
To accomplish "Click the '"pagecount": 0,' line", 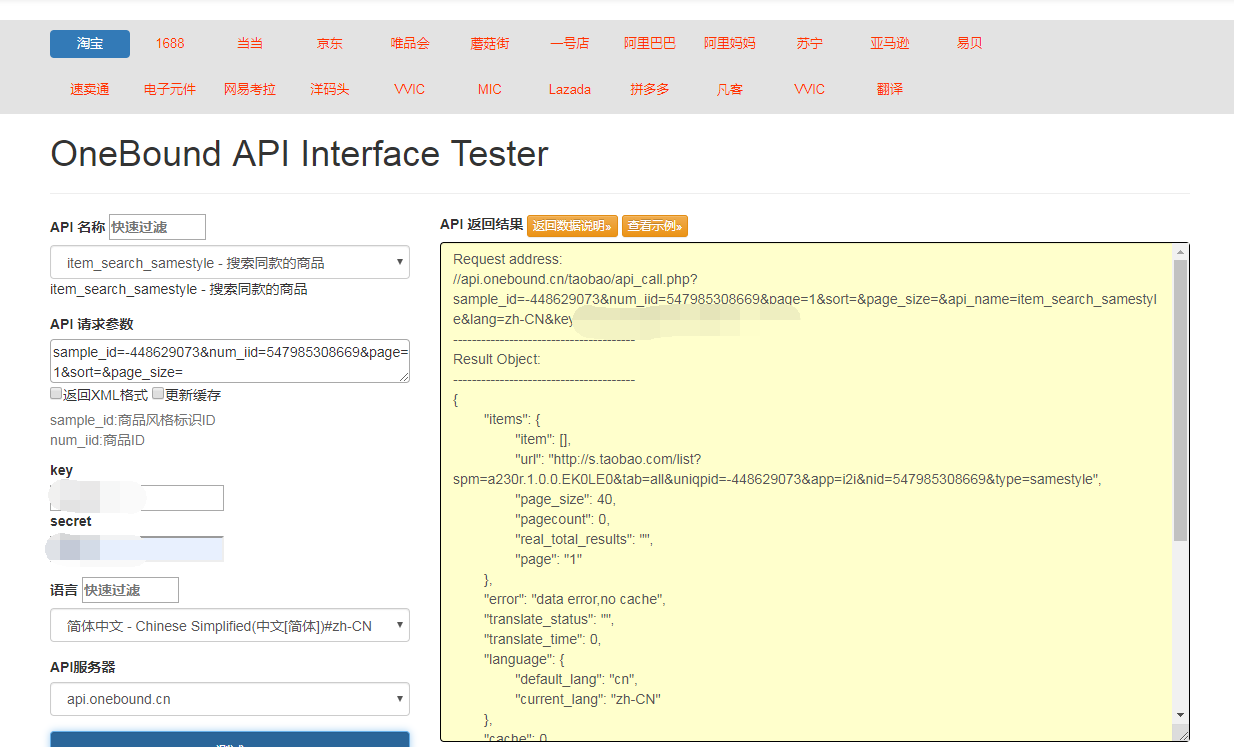I will click(562, 519).
